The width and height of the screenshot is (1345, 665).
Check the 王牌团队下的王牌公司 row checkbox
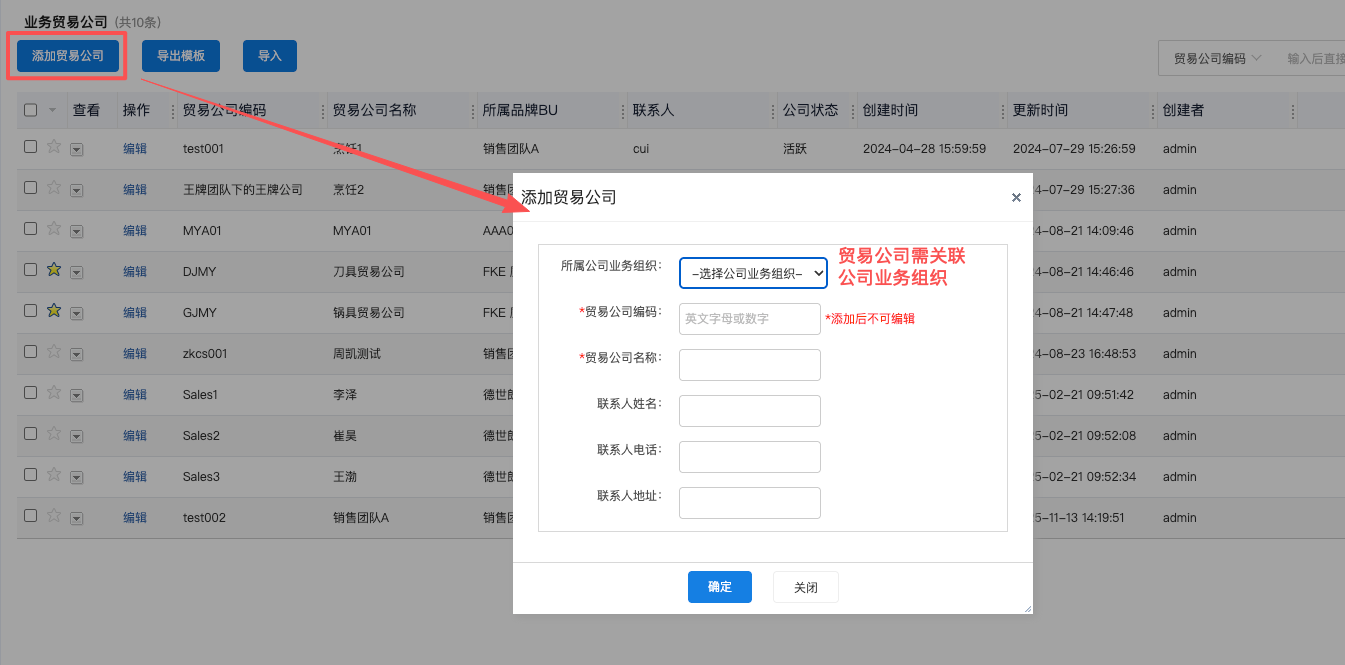coord(30,188)
